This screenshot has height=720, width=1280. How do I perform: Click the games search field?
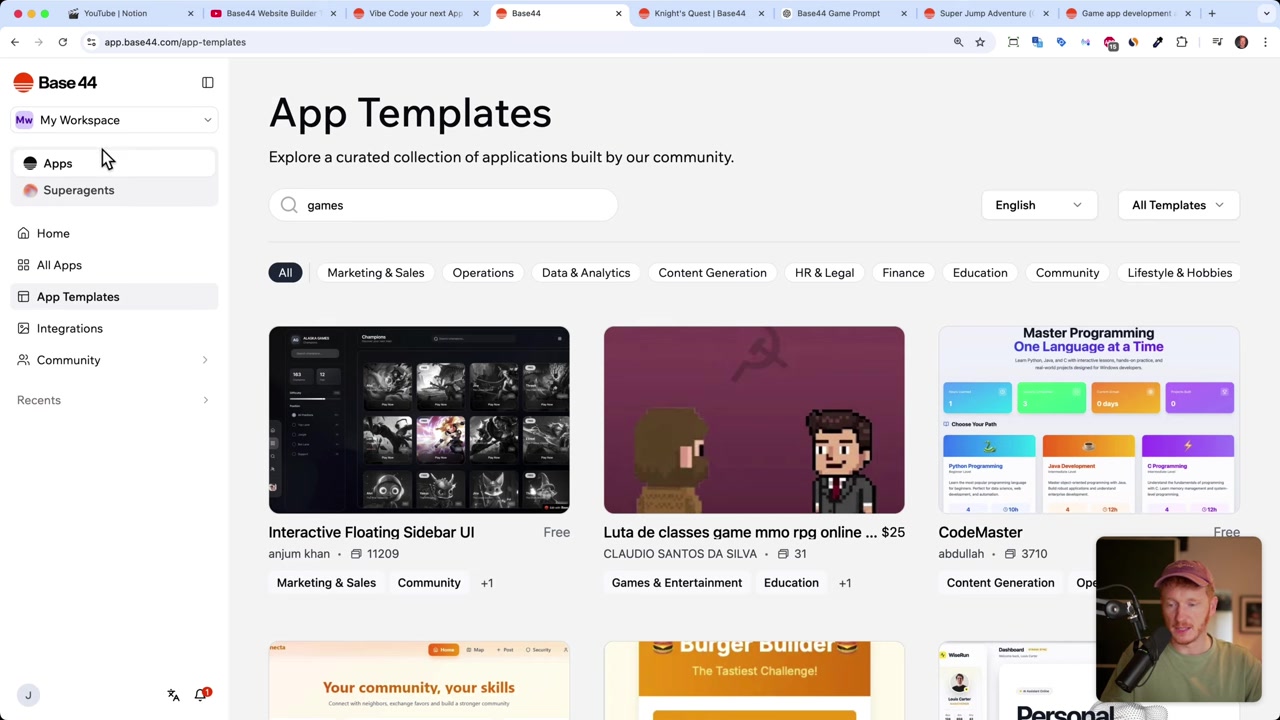(443, 205)
